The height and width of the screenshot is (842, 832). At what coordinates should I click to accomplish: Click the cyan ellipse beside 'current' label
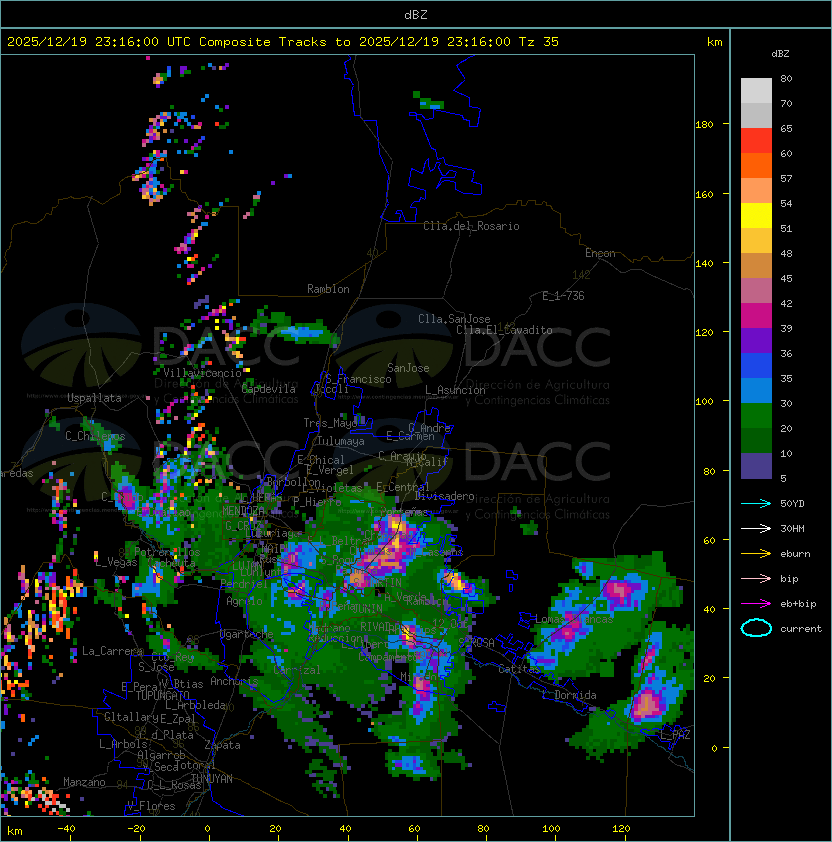coord(756,628)
